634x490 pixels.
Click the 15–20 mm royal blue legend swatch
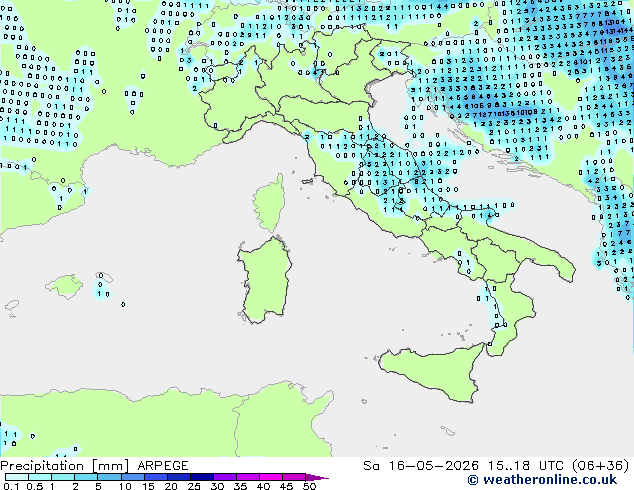point(155,477)
